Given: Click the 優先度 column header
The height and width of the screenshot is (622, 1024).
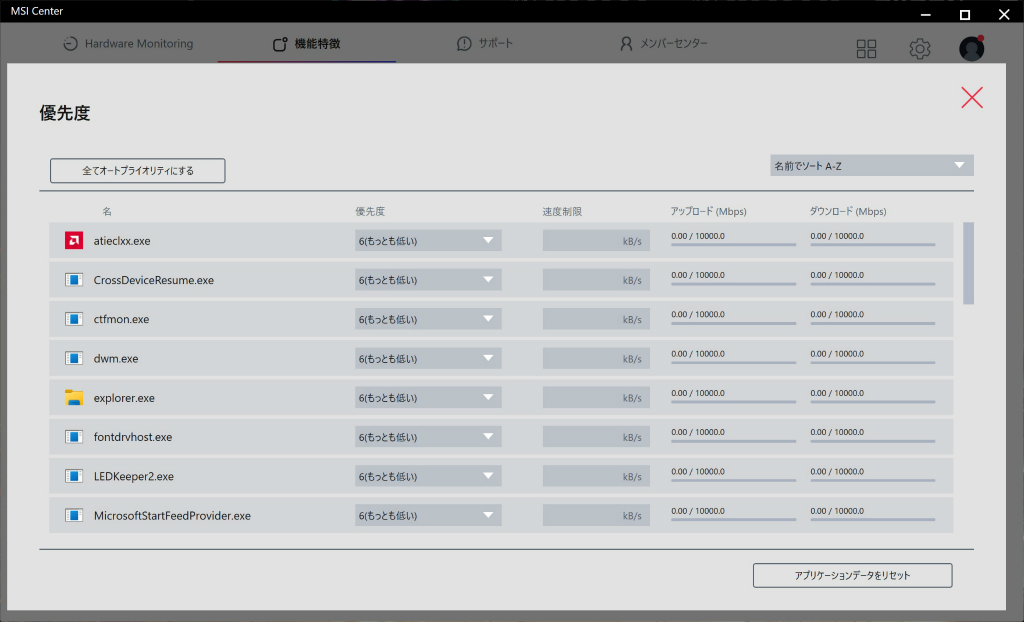Looking at the screenshot, I should tap(370, 211).
